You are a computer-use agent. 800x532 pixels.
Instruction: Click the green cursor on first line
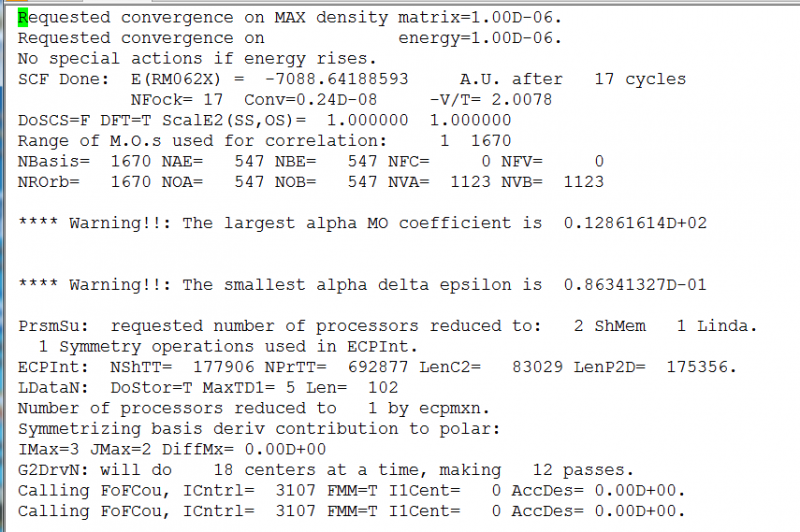pyautogui.click(x=24, y=18)
